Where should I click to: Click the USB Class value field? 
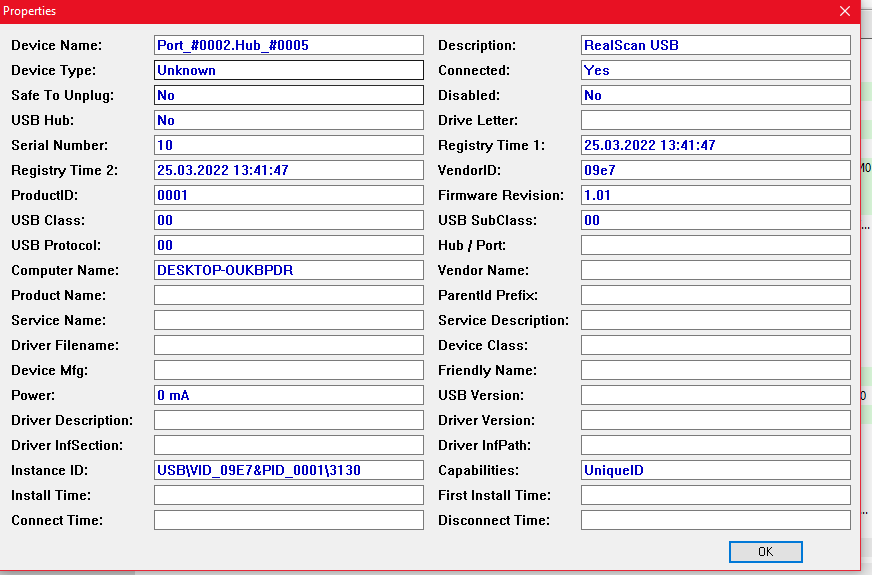coord(289,220)
